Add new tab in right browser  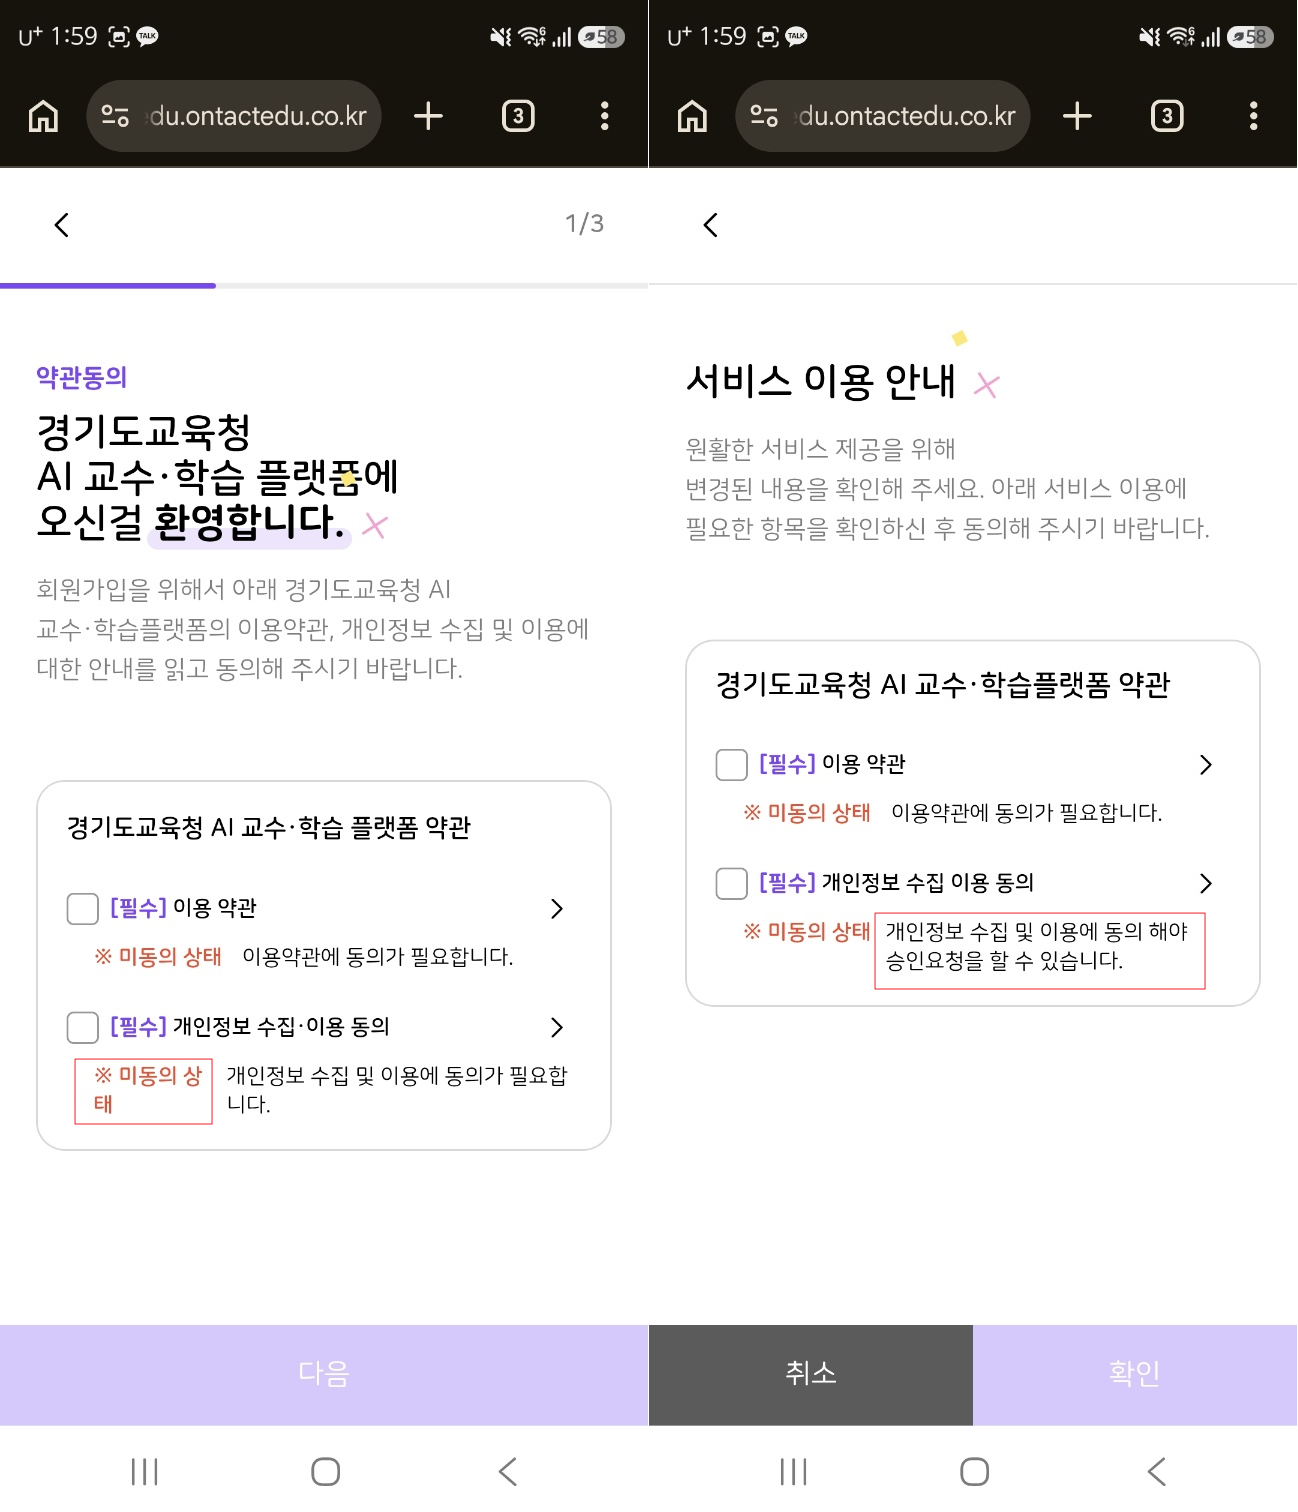(x=1077, y=116)
